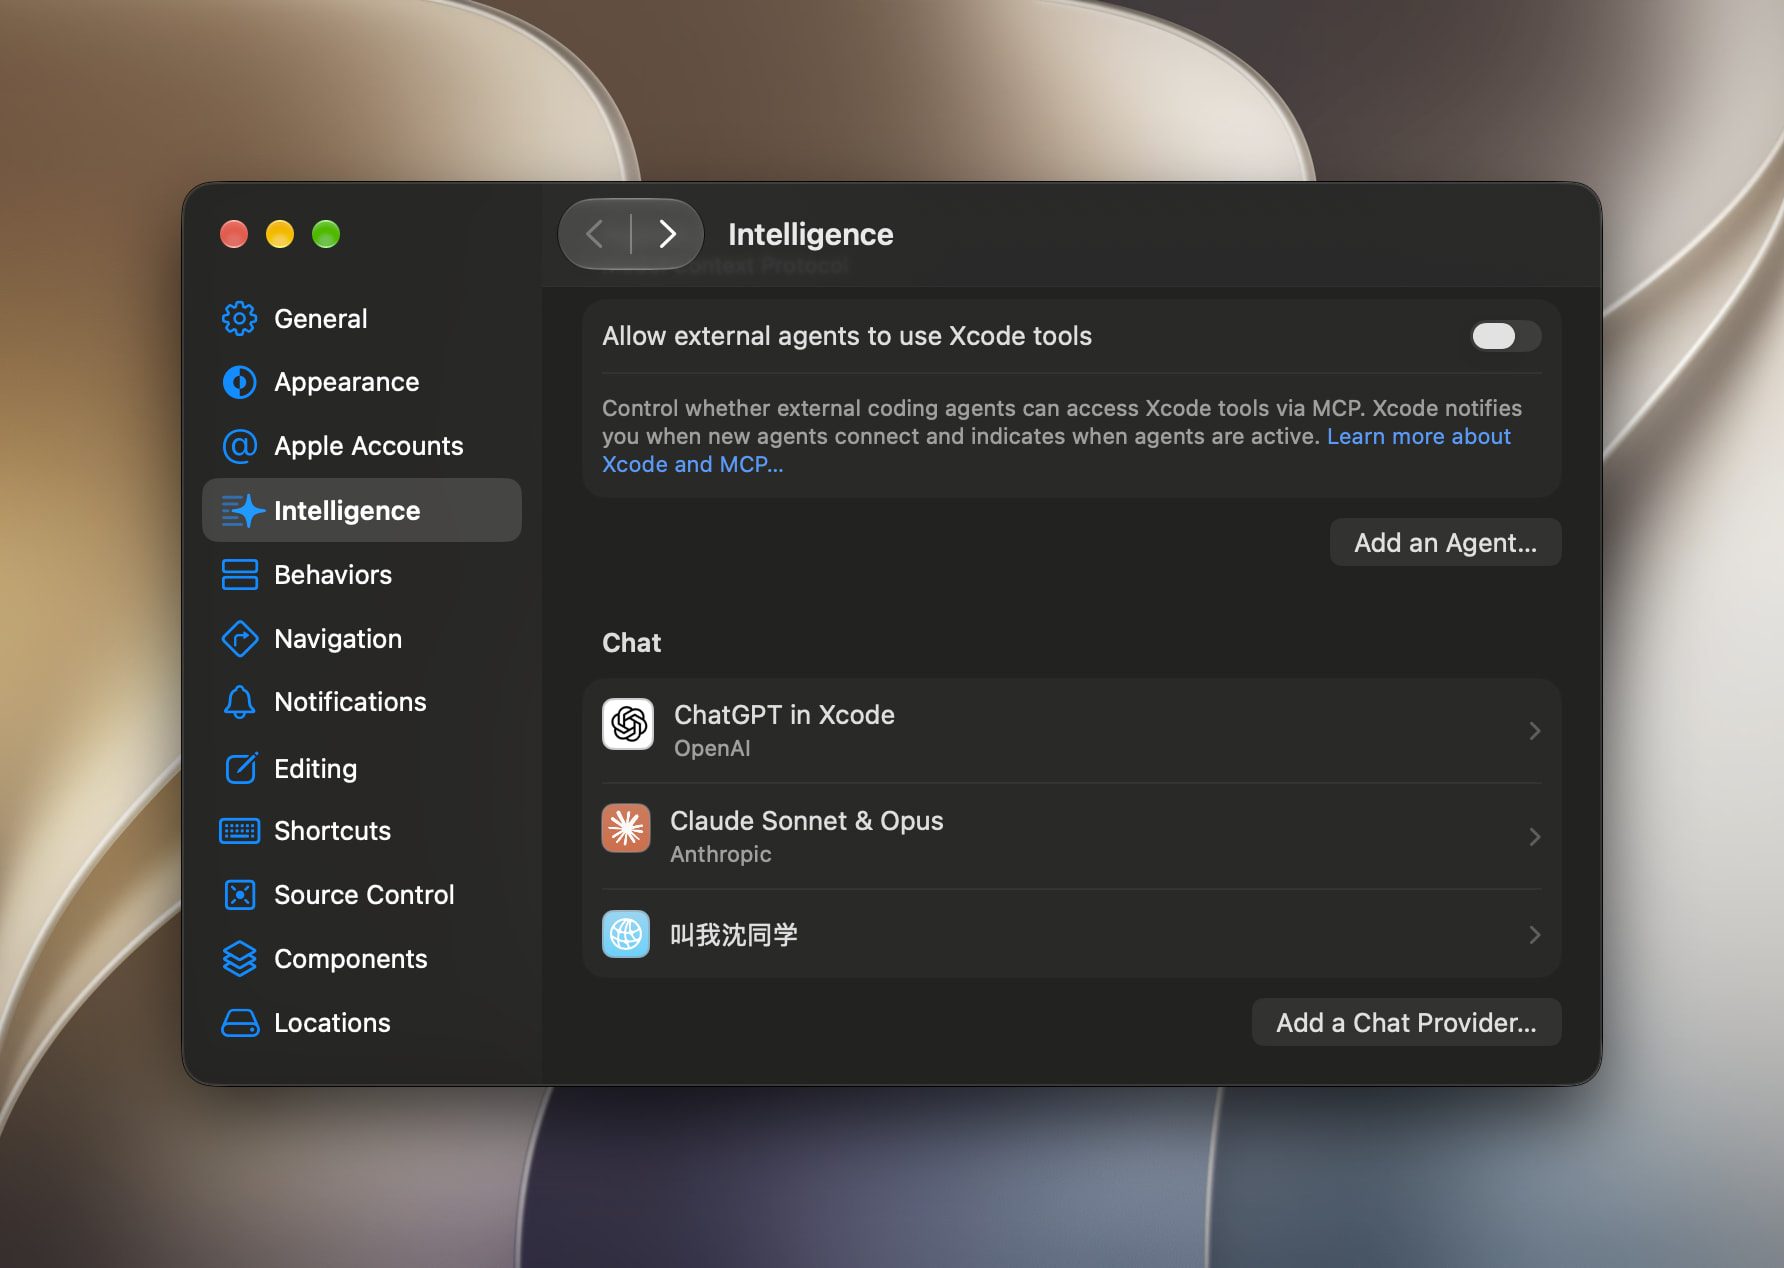
Task: Open Editing settings pane
Action: point(362,768)
